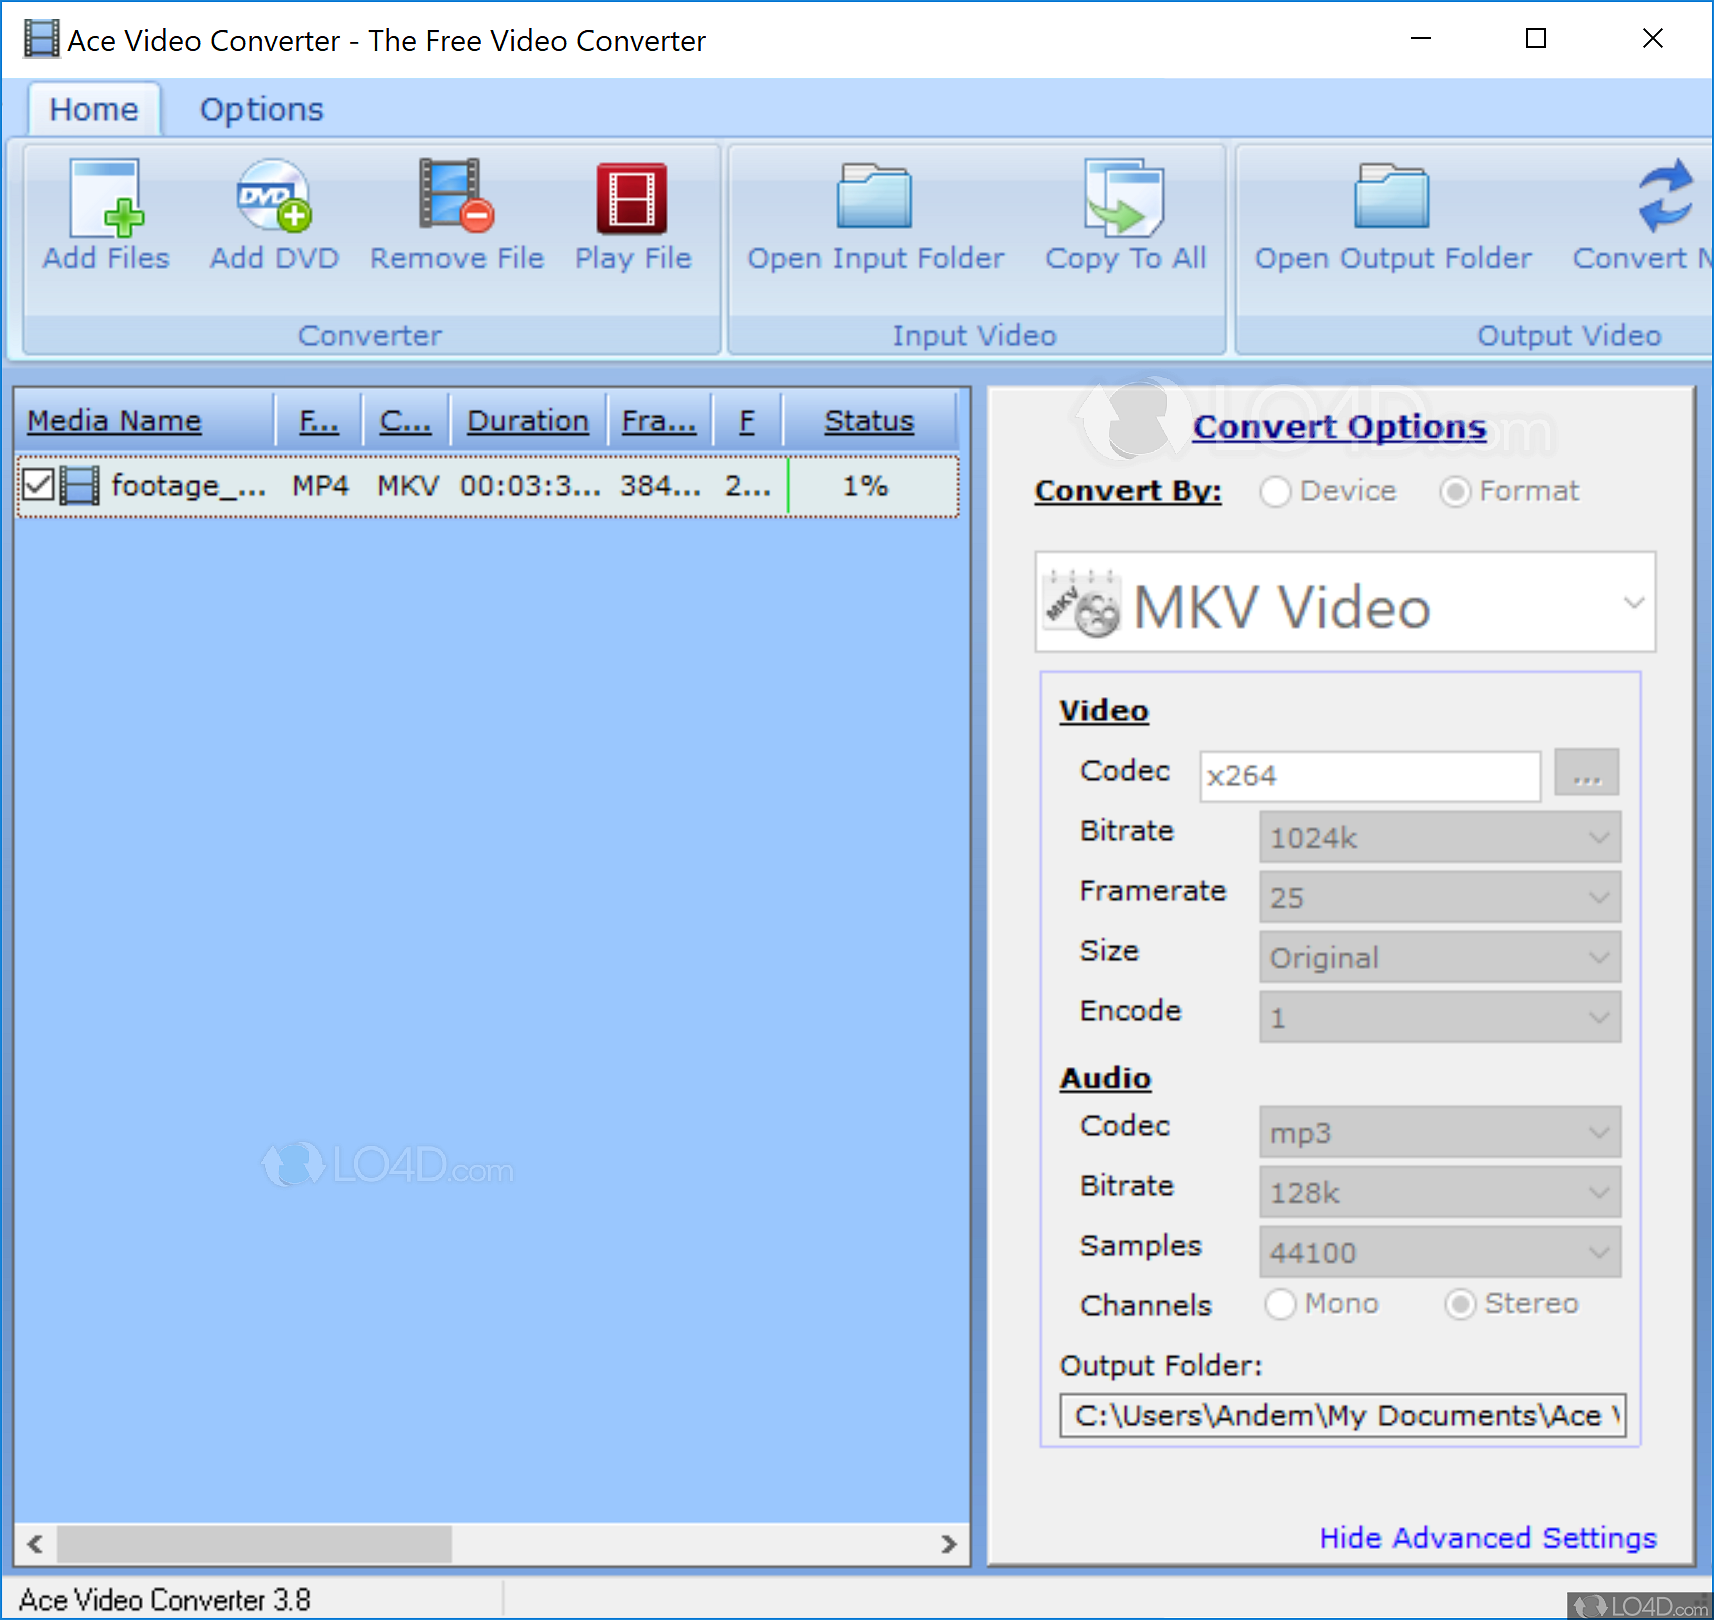Screen dimensions: 1714x1620
Task: Click the Convert Options heading link
Action: point(1339,427)
